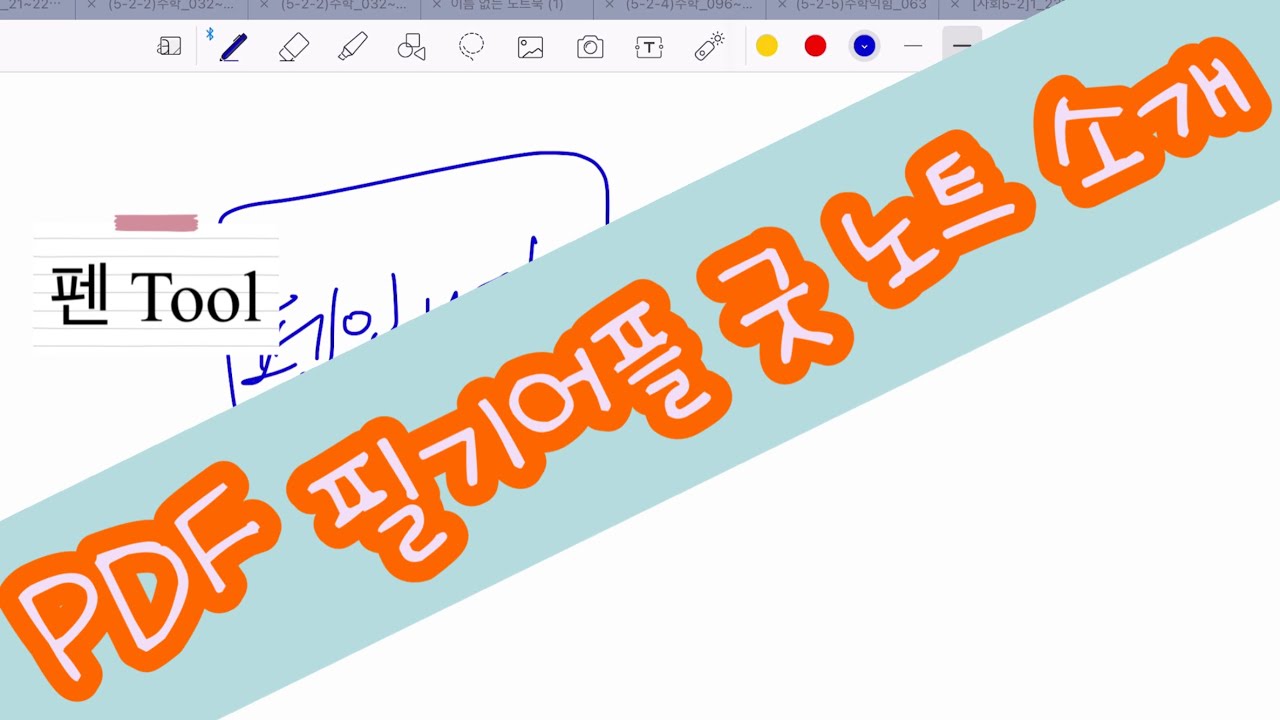This screenshot has height=720, width=1280.
Task: Select the Laser pointer tool
Action: click(x=709, y=47)
